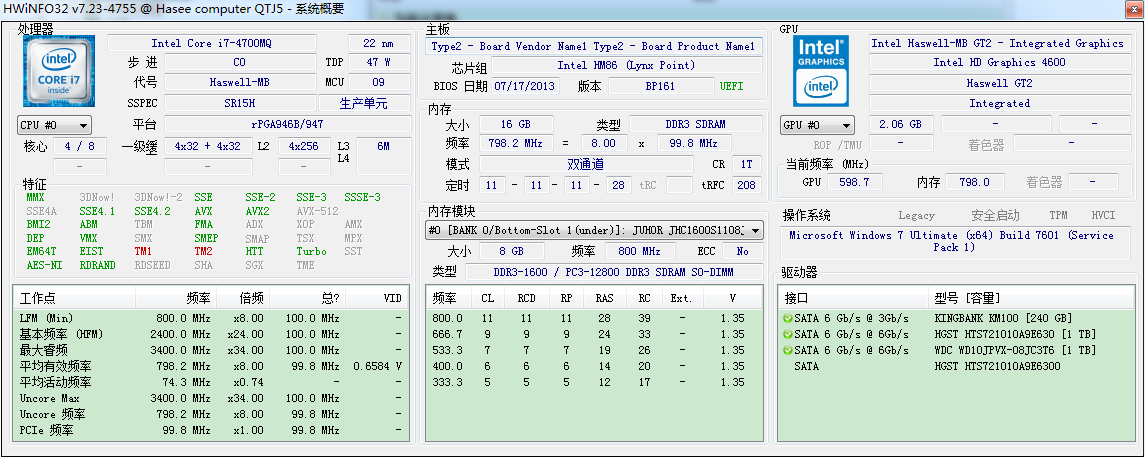The width and height of the screenshot is (1145, 458).
Task: Click the MMX feature flag
Action: coord(36,197)
